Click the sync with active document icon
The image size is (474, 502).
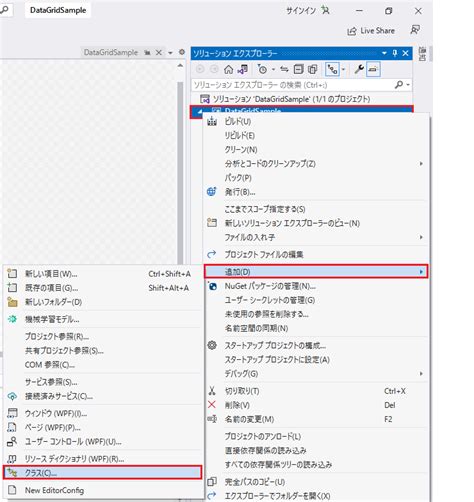pyautogui.click(x=284, y=69)
